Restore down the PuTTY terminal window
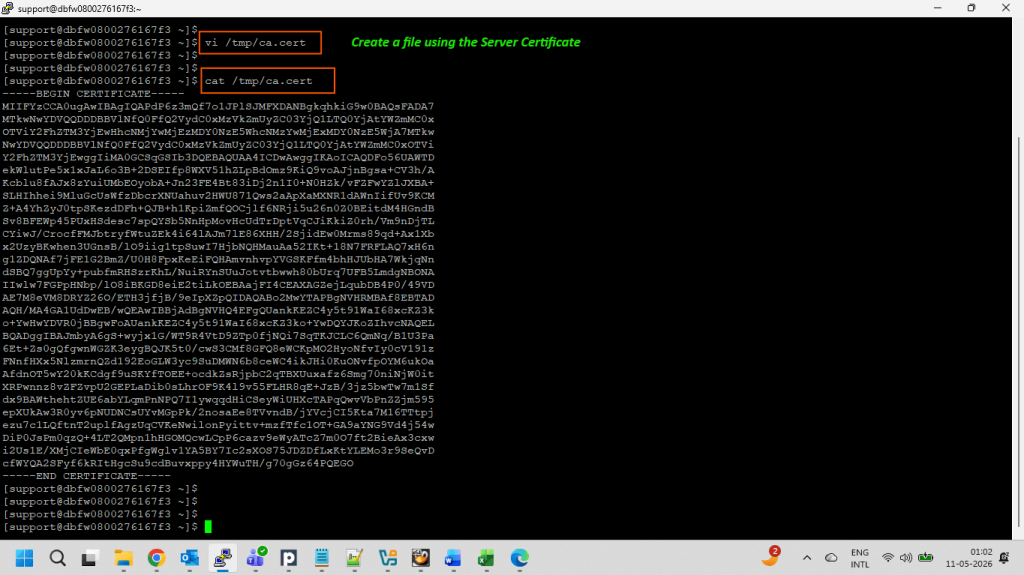This screenshot has height=575, width=1024. 972,8
